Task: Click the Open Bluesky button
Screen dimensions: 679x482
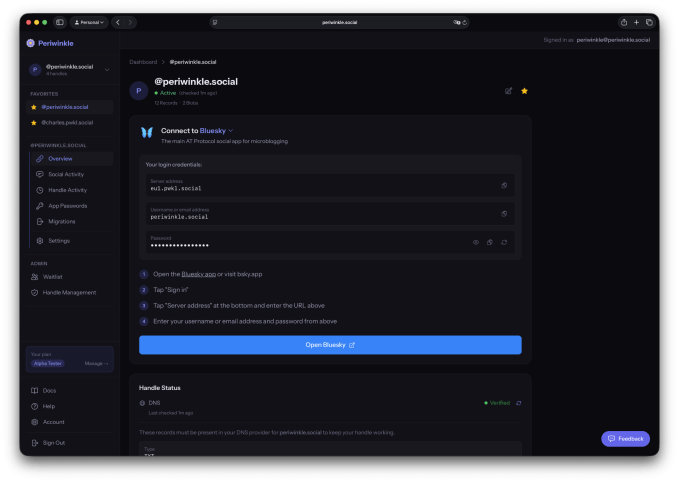Action: [330, 345]
